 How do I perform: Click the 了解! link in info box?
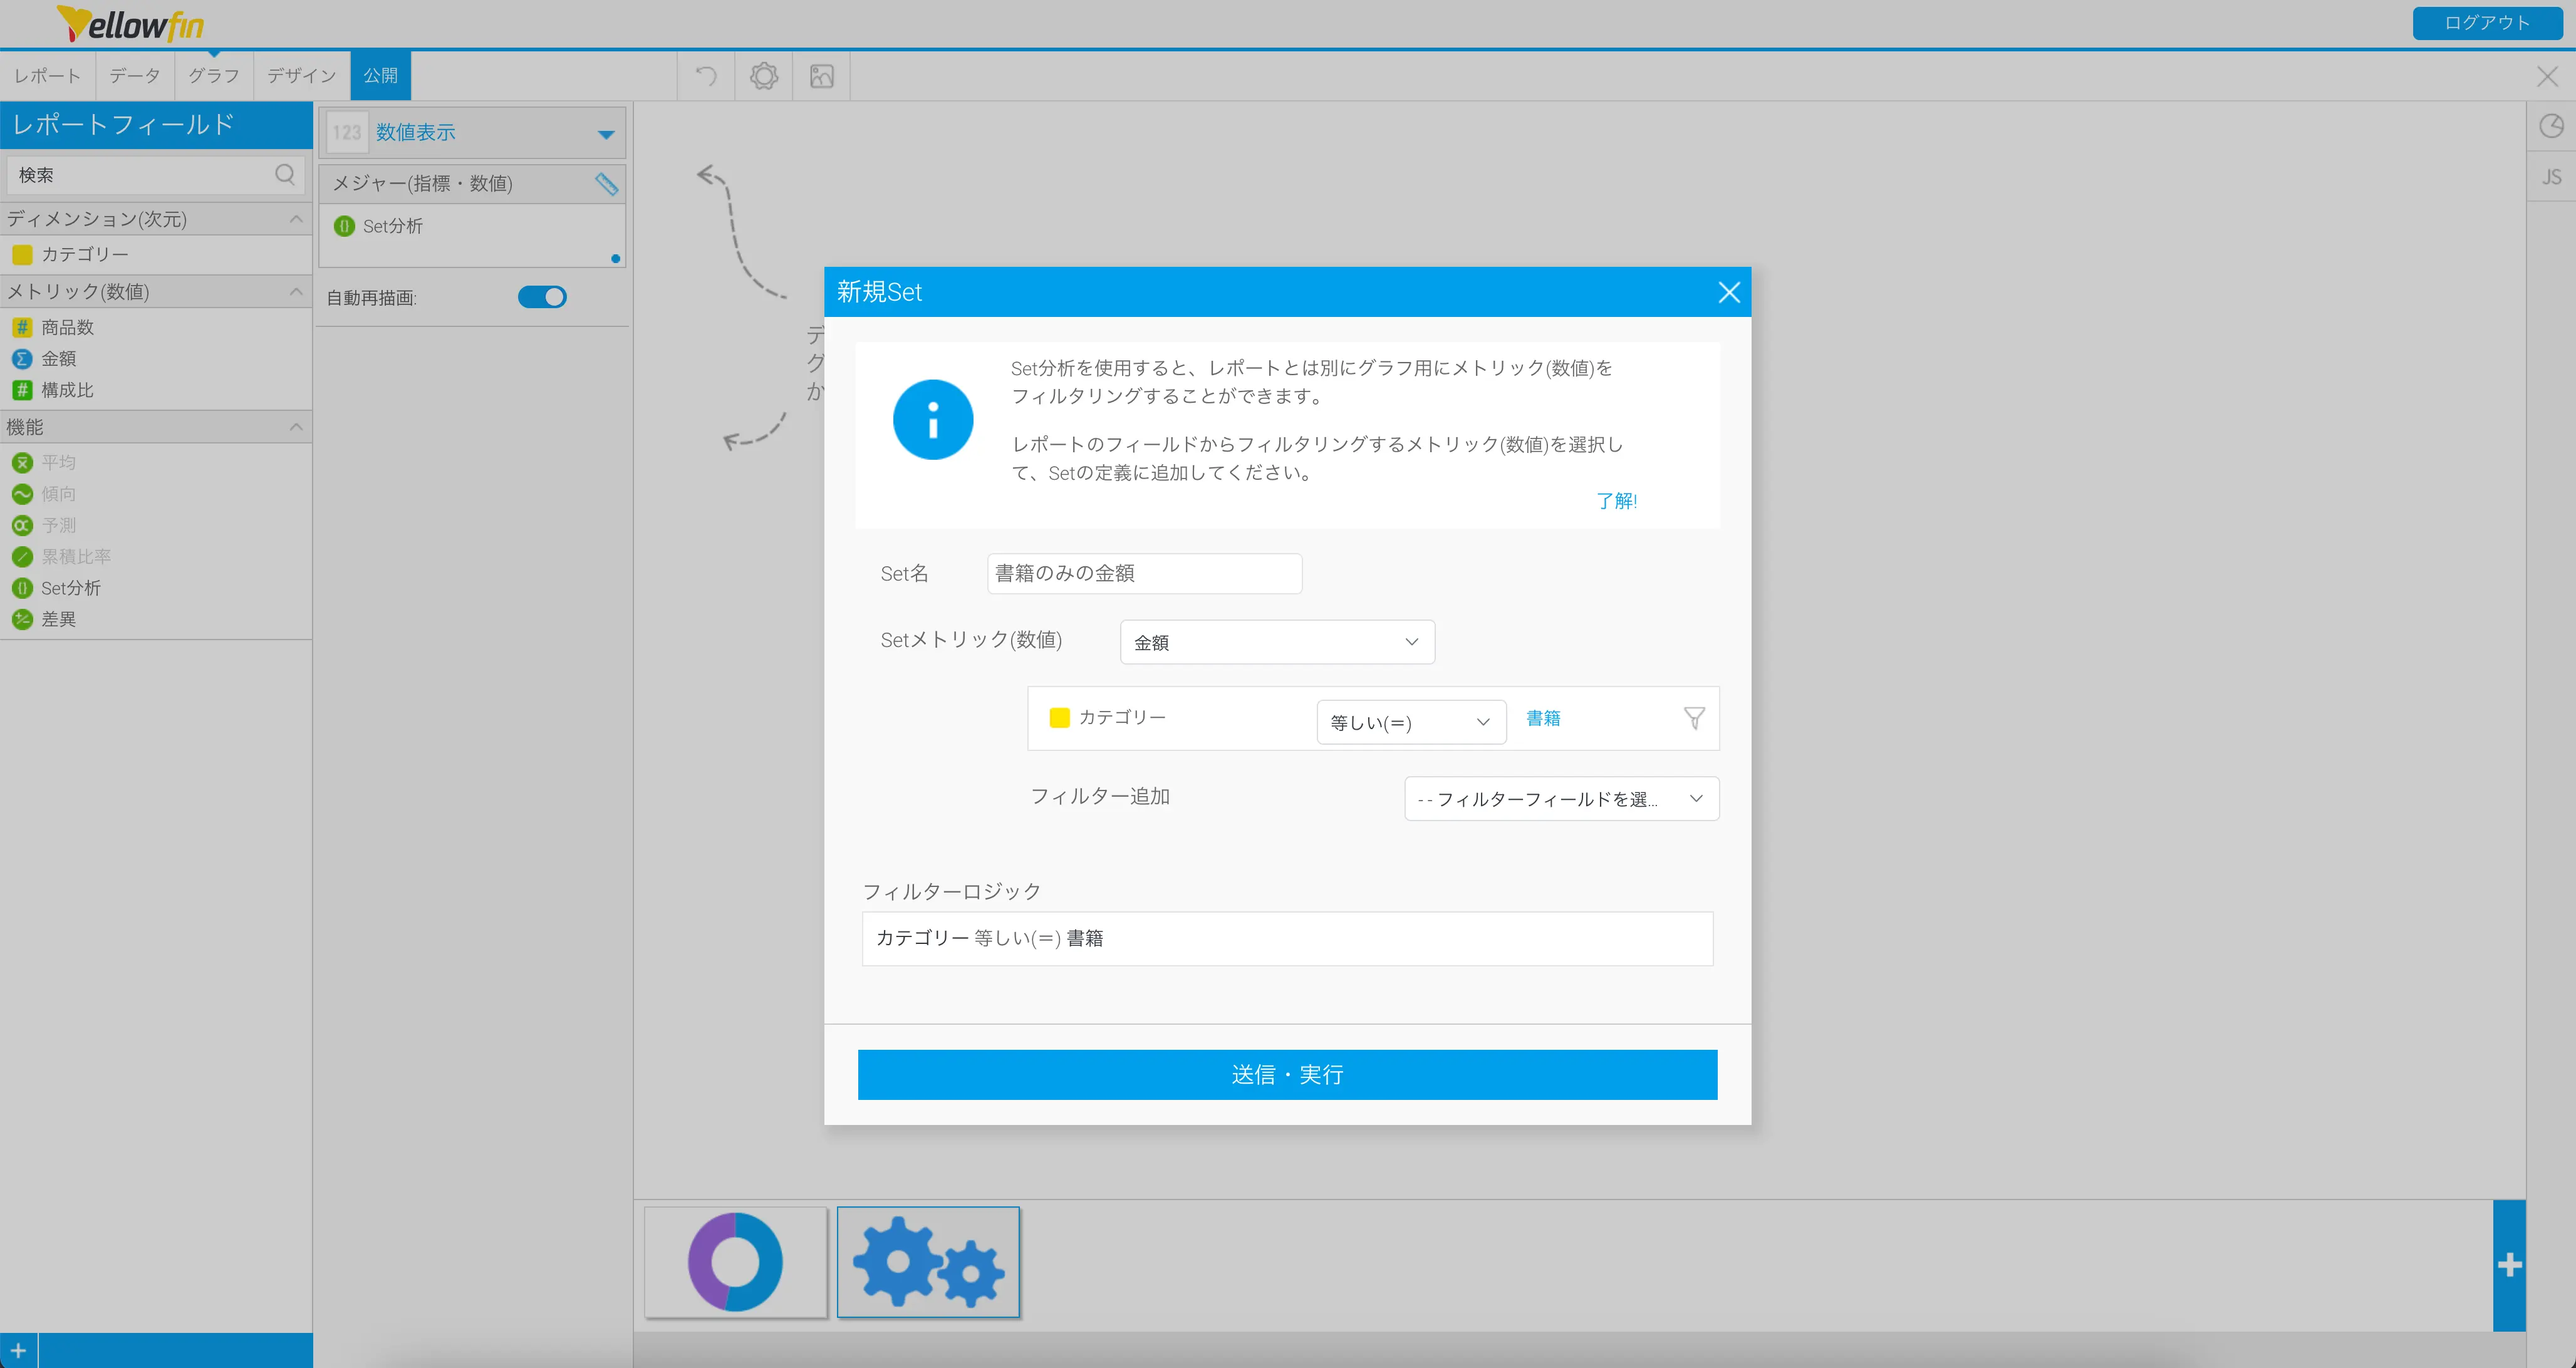(1616, 501)
